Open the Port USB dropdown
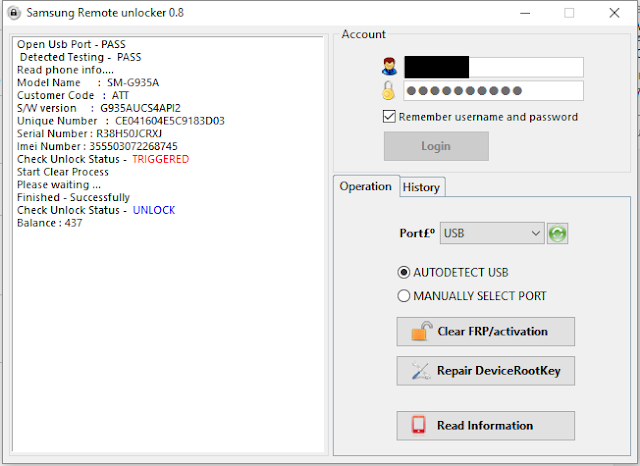 tap(492, 233)
